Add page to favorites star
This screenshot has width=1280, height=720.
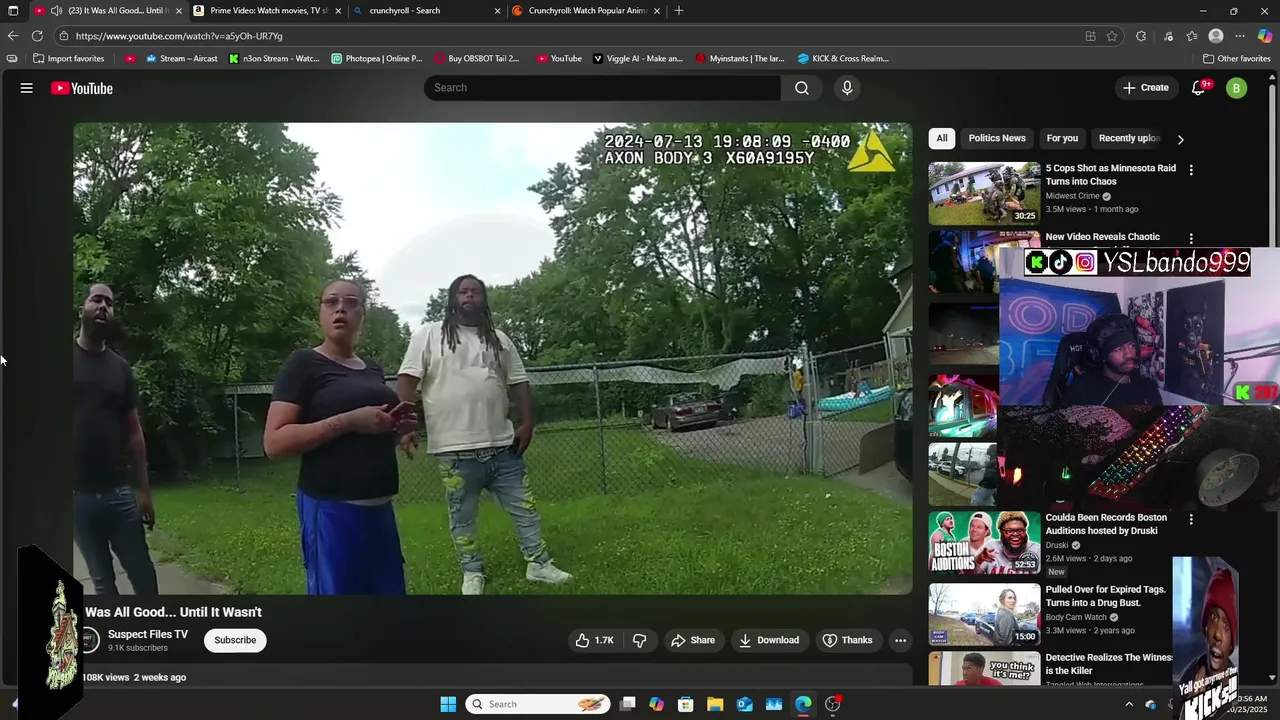[x=1112, y=36]
